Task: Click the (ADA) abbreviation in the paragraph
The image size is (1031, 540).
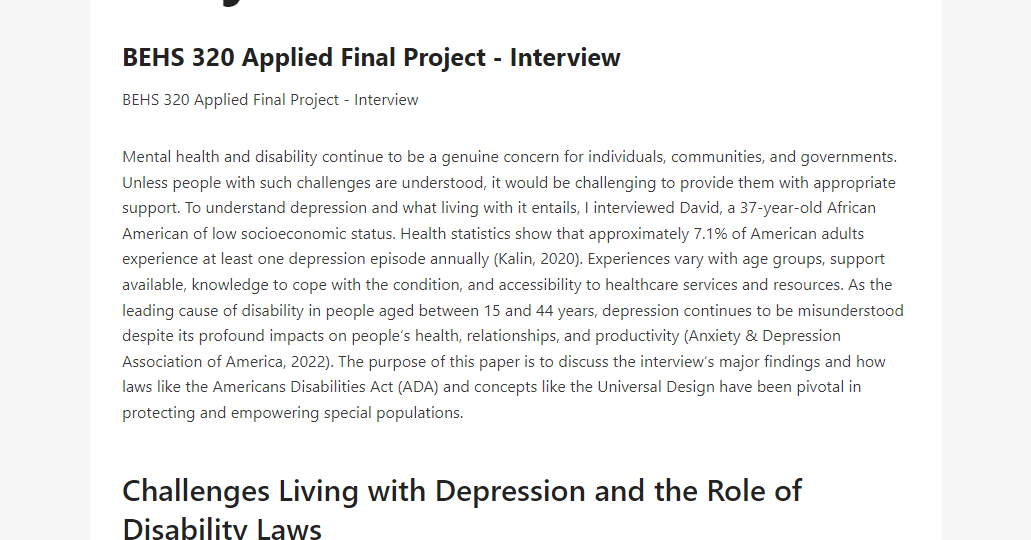Action: coord(418,387)
